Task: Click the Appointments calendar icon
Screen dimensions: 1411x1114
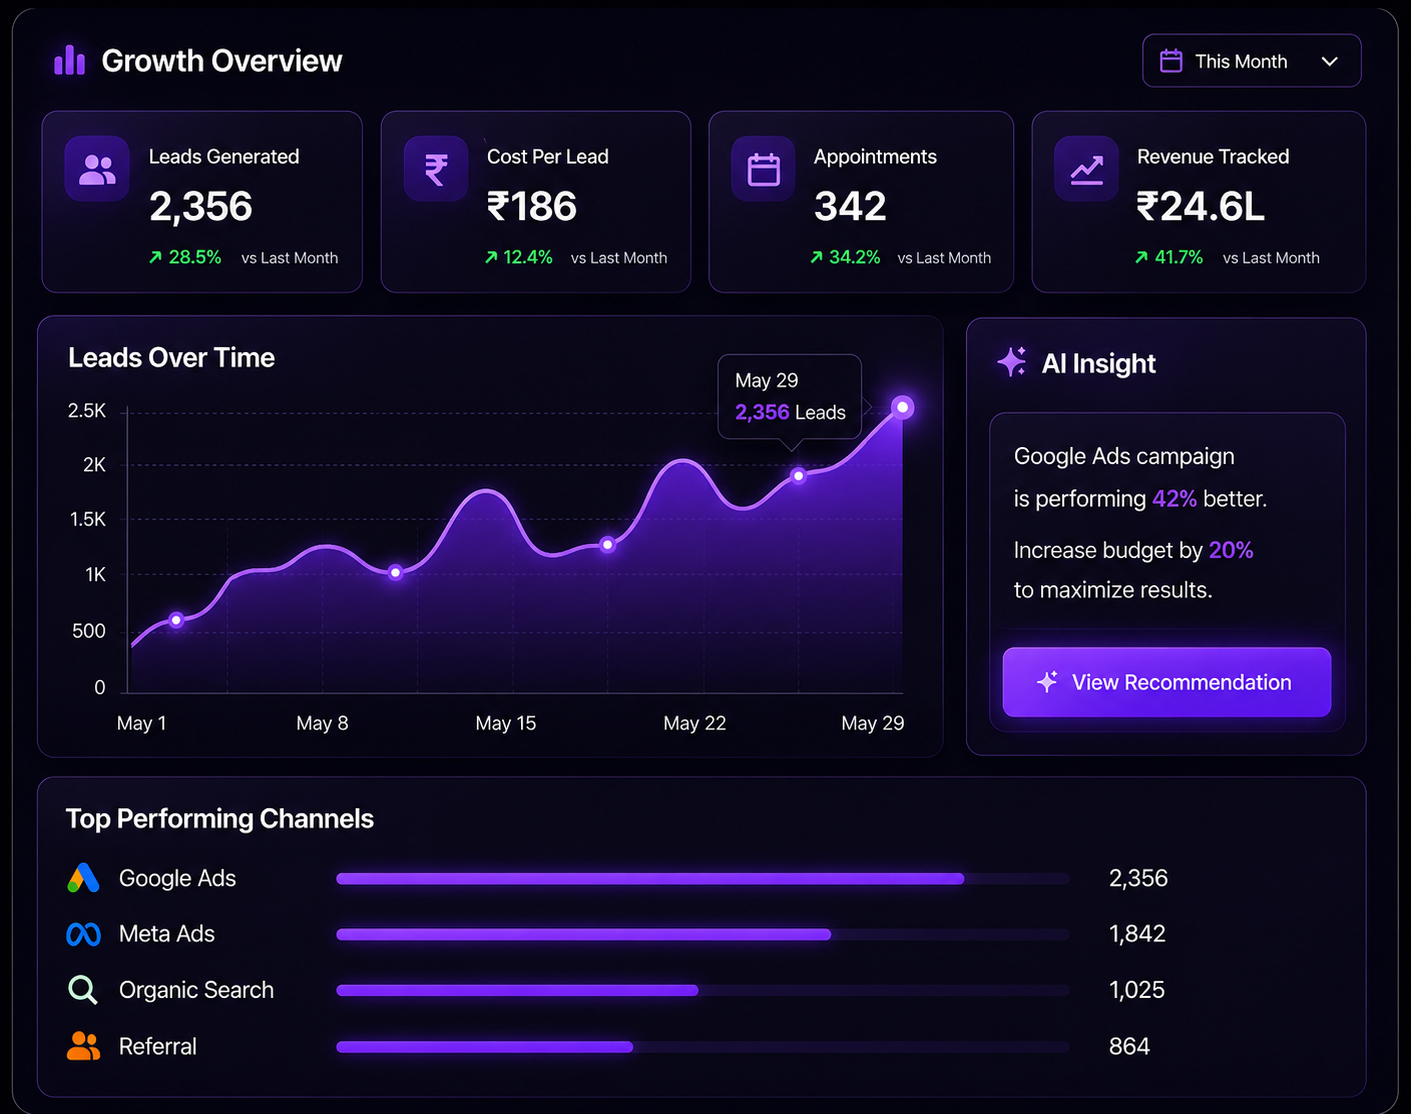Action: pyautogui.click(x=763, y=169)
